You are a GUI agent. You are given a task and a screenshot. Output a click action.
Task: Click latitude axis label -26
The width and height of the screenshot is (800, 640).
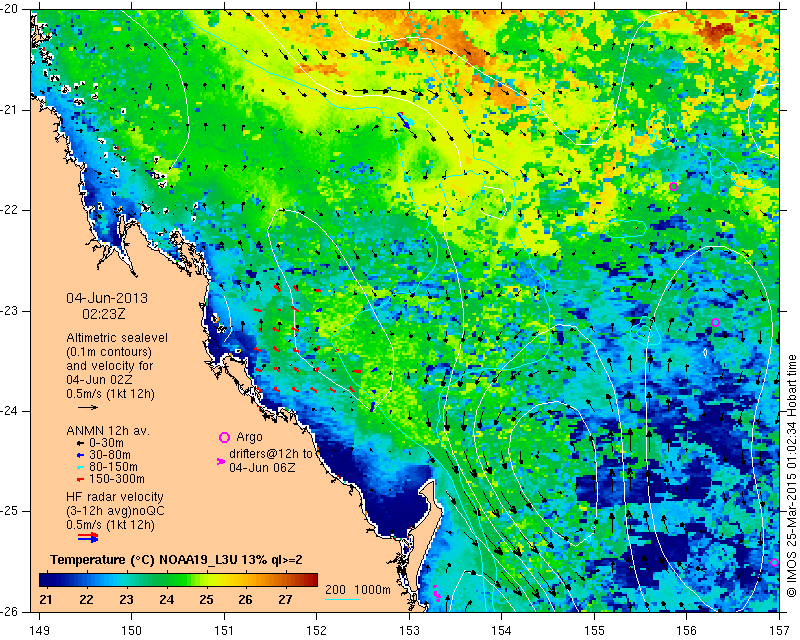click(x=10, y=611)
